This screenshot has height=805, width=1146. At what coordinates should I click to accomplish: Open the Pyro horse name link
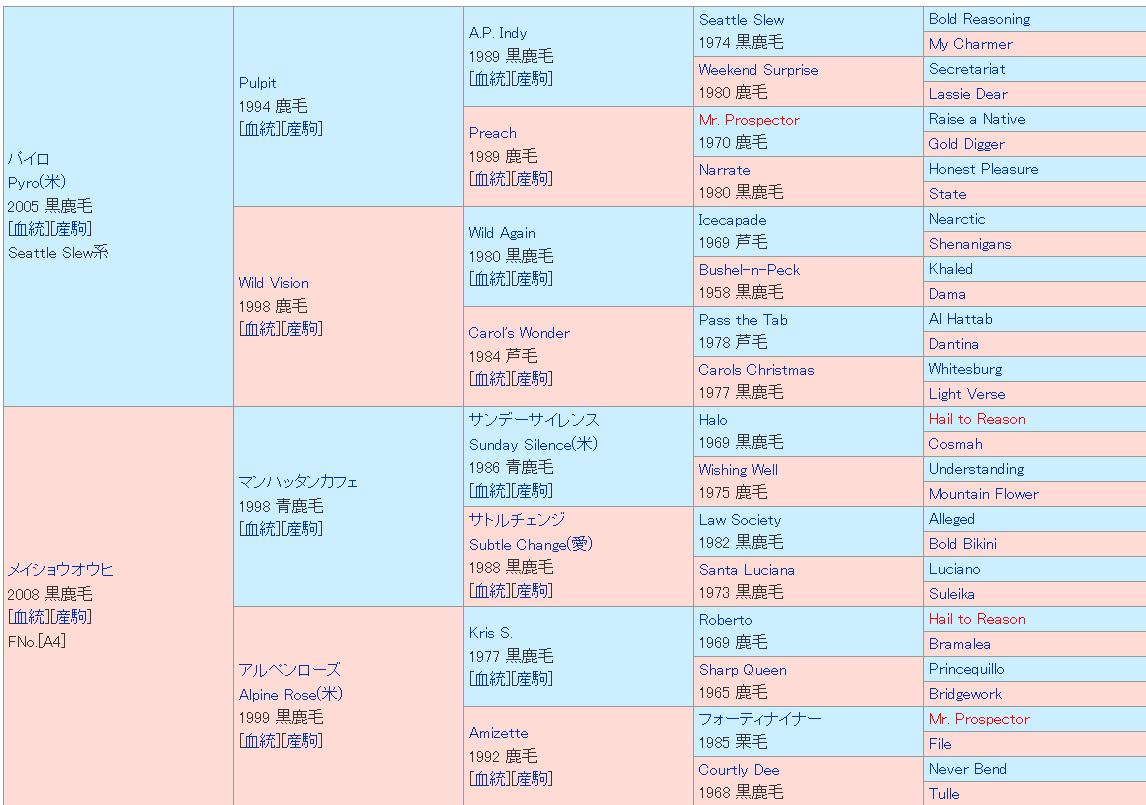pos(36,182)
